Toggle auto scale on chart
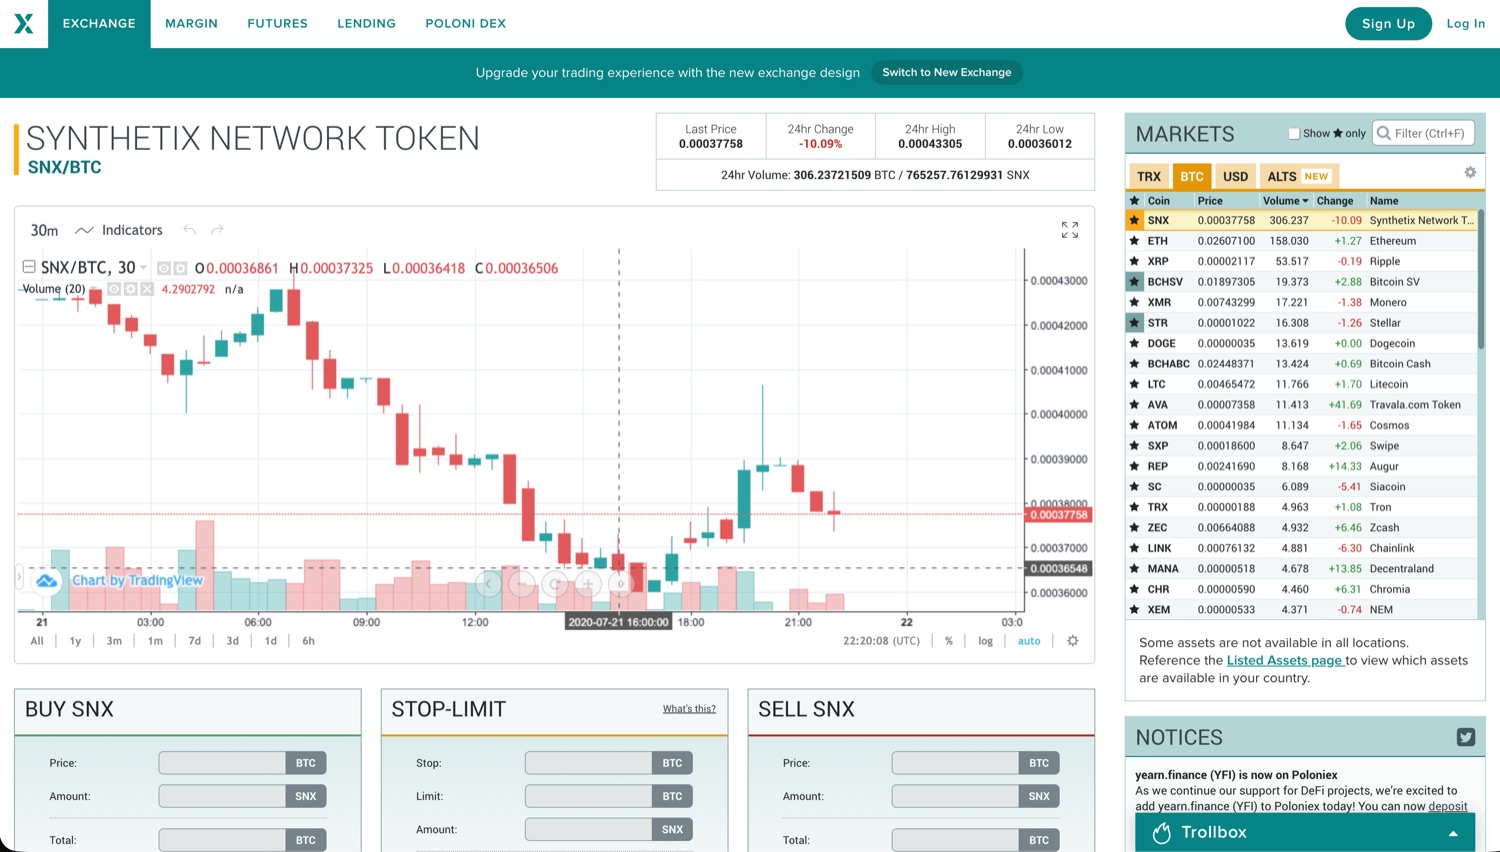This screenshot has height=852, width=1500. (1029, 641)
